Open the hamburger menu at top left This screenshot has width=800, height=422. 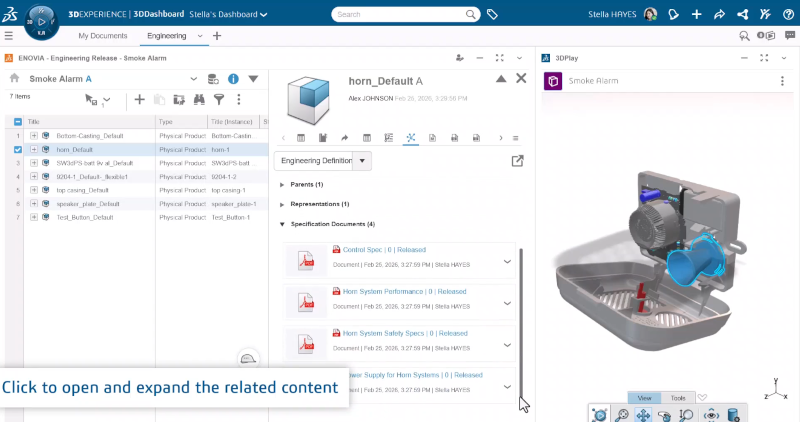9,36
